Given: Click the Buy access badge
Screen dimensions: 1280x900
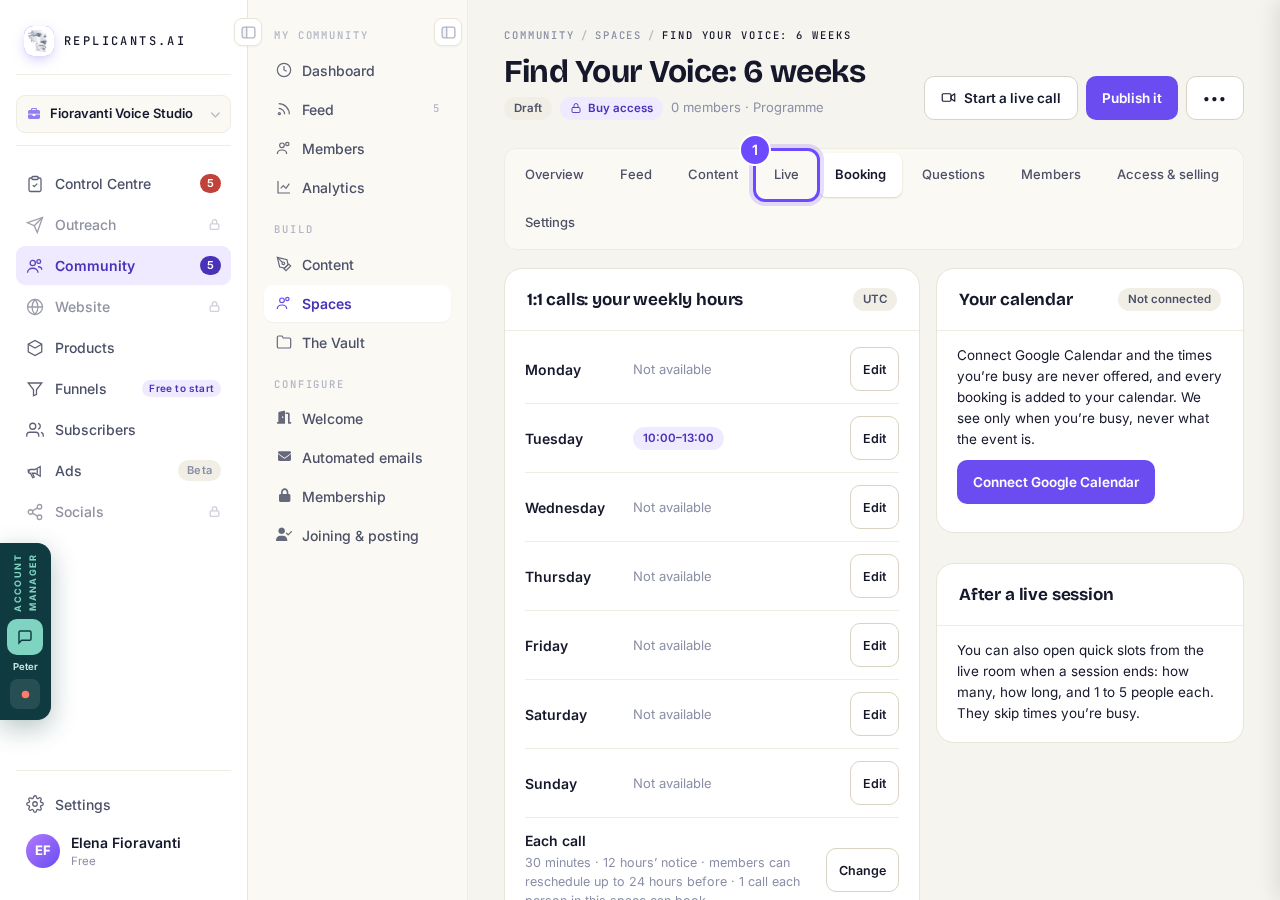Looking at the screenshot, I should (611, 108).
